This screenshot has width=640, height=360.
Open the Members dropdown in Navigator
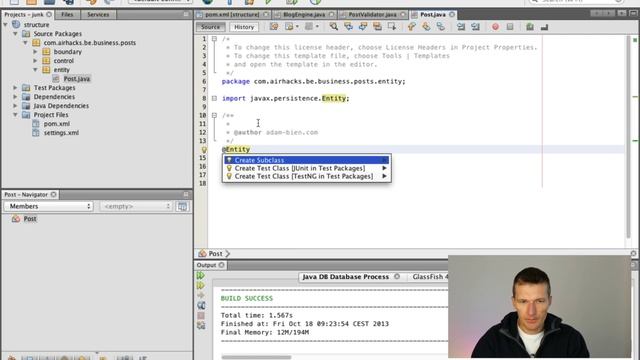click(x=49, y=207)
